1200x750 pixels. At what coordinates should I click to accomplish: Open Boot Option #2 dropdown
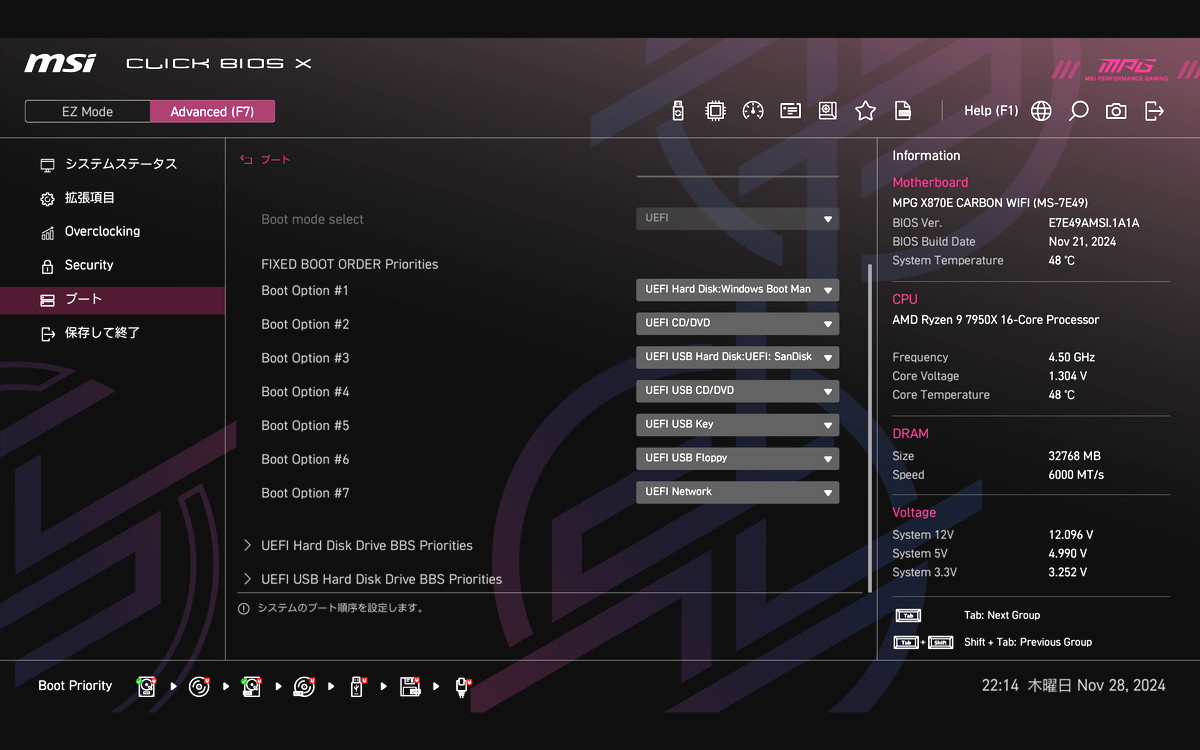click(737, 324)
